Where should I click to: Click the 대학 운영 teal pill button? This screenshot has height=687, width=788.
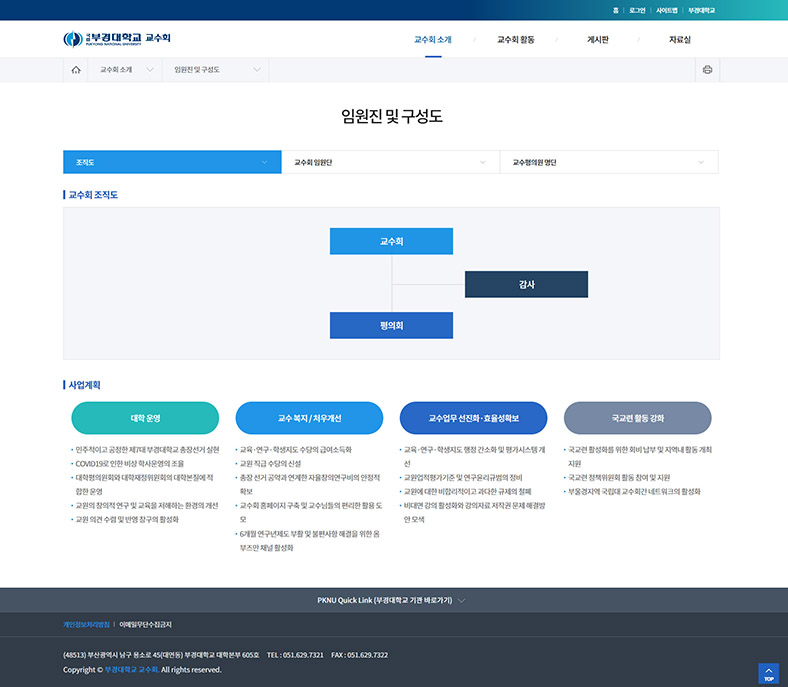coord(145,418)
